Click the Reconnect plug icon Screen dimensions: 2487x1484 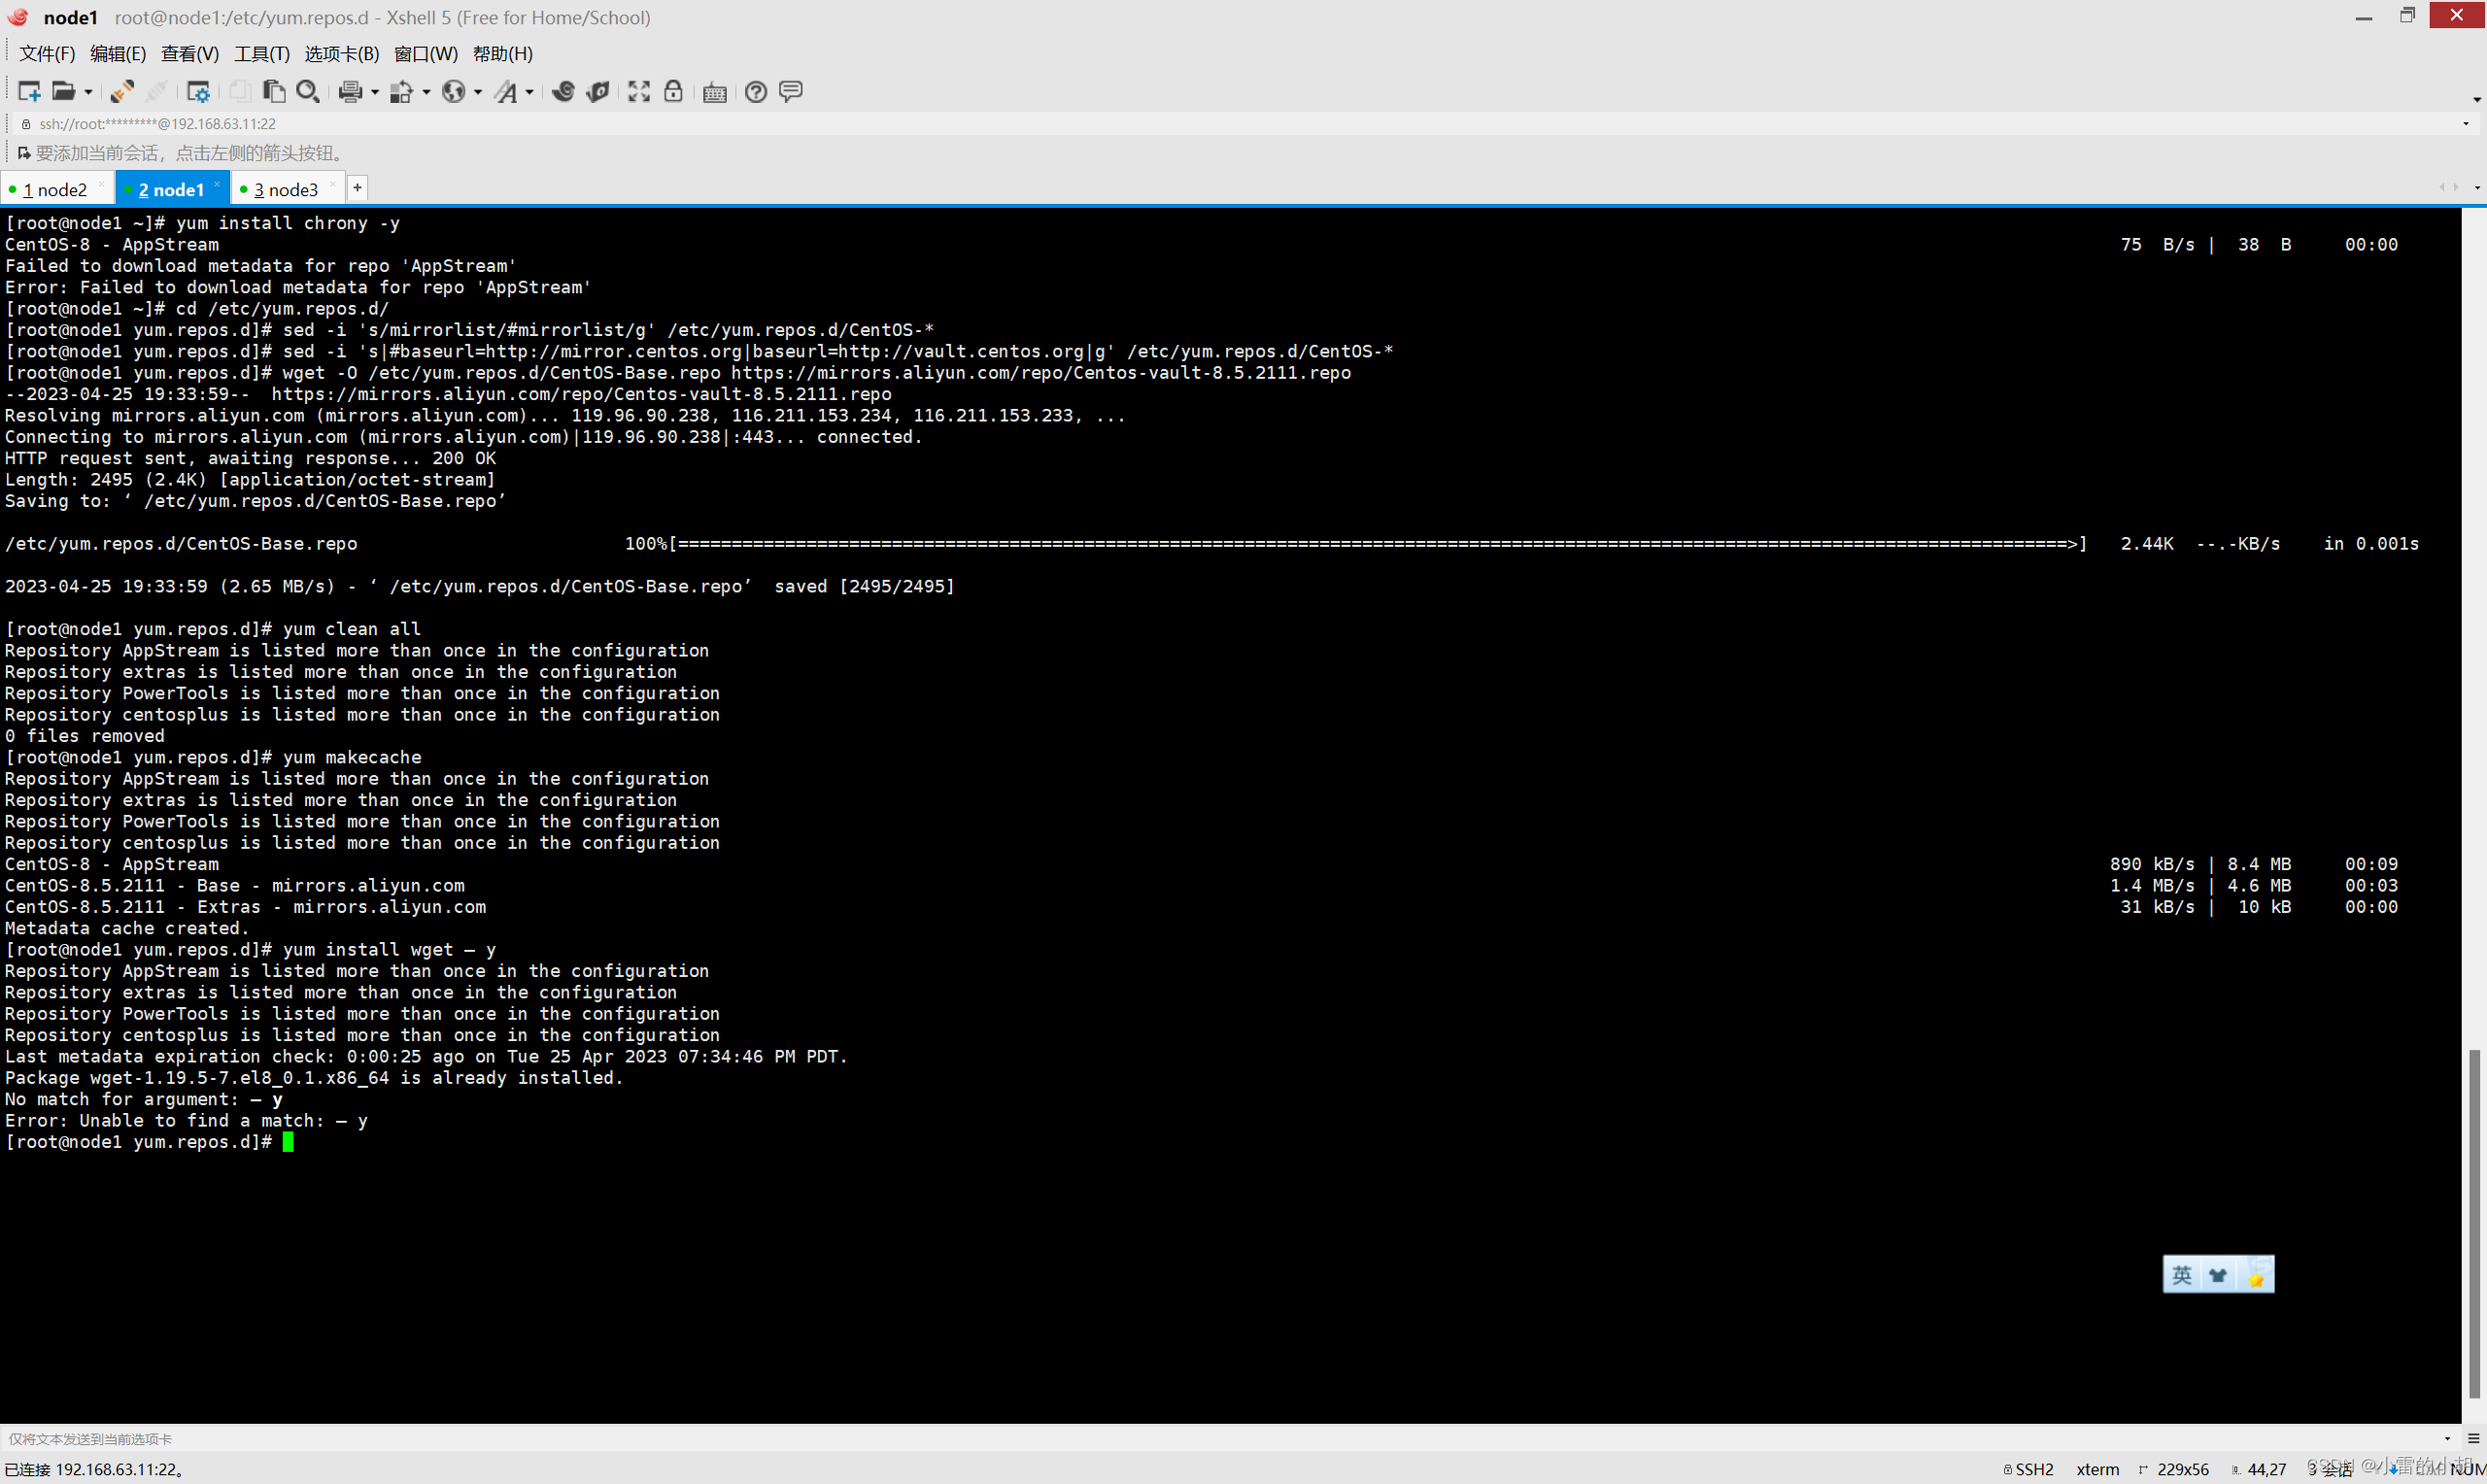coord(122,91)
